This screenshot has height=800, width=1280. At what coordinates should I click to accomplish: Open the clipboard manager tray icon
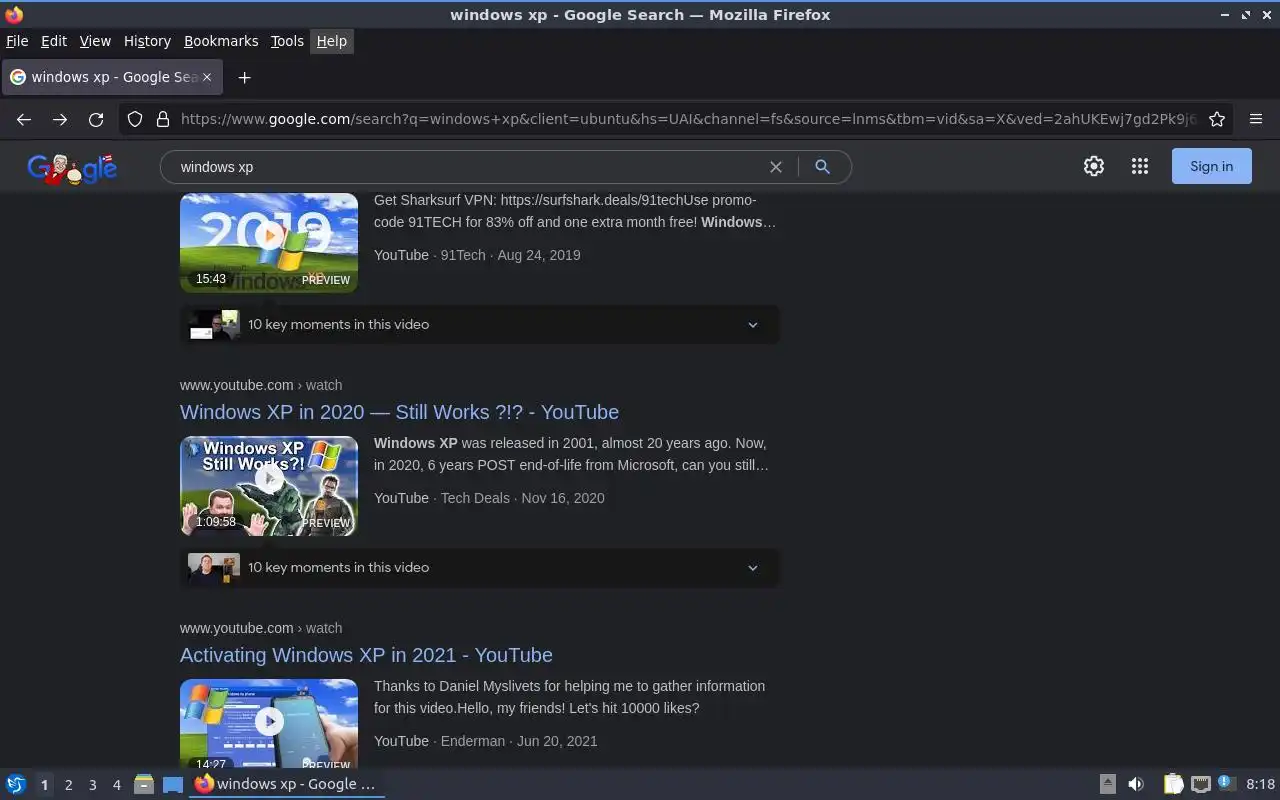pyautogui.click(x=1173, y=784)
